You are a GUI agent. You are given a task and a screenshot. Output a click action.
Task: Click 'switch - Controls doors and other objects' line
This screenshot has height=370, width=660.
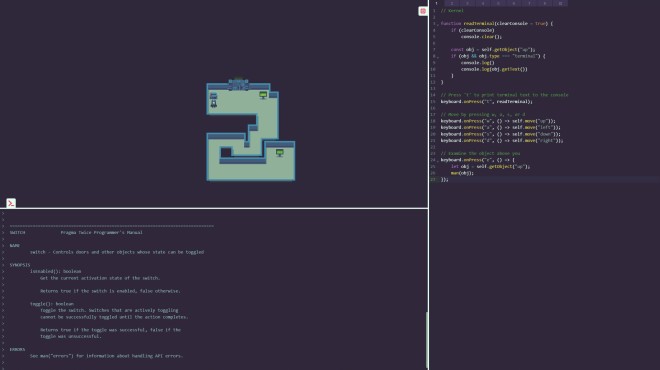(x=117, y=252)
